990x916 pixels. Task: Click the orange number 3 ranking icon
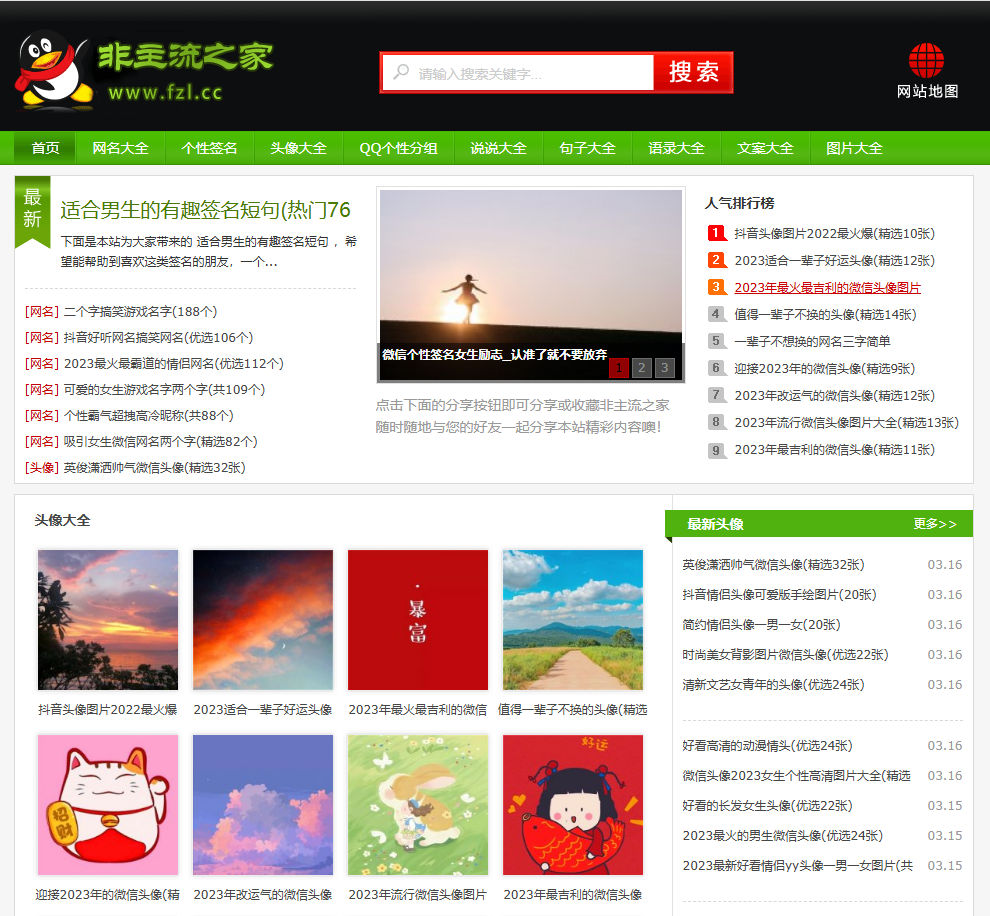pyautogui.click(x=717, y=287)
